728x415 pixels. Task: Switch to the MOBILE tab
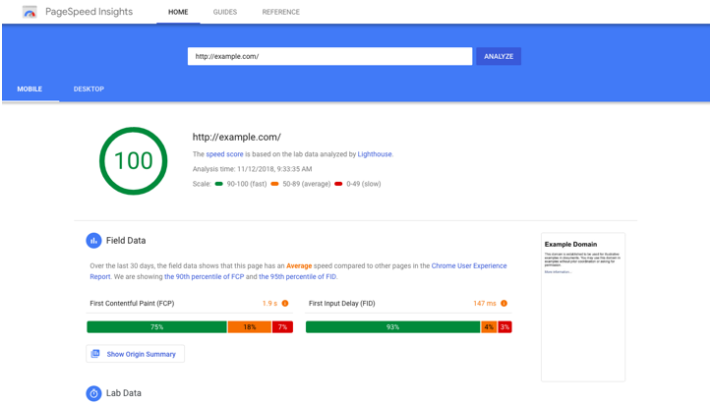pyautogui.click(x=30, y=89)
